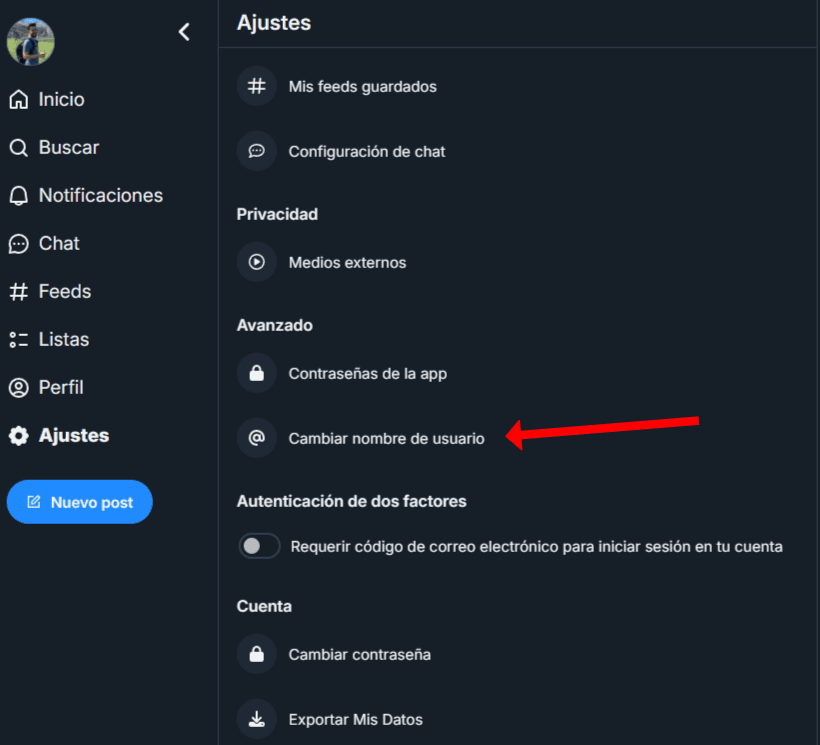
Task: Open Perfil using the profile icon
Action: (19, 387)
